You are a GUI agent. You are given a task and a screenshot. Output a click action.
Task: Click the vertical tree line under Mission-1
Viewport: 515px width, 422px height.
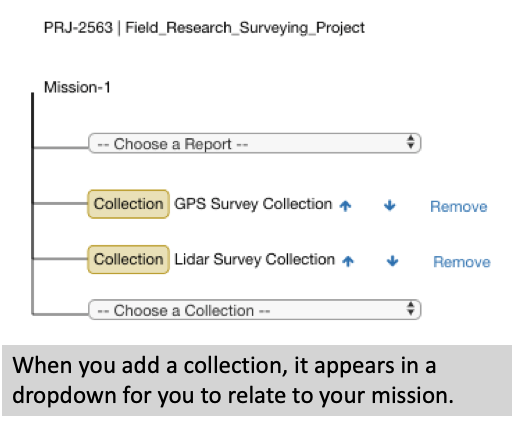tap(32, 203)
